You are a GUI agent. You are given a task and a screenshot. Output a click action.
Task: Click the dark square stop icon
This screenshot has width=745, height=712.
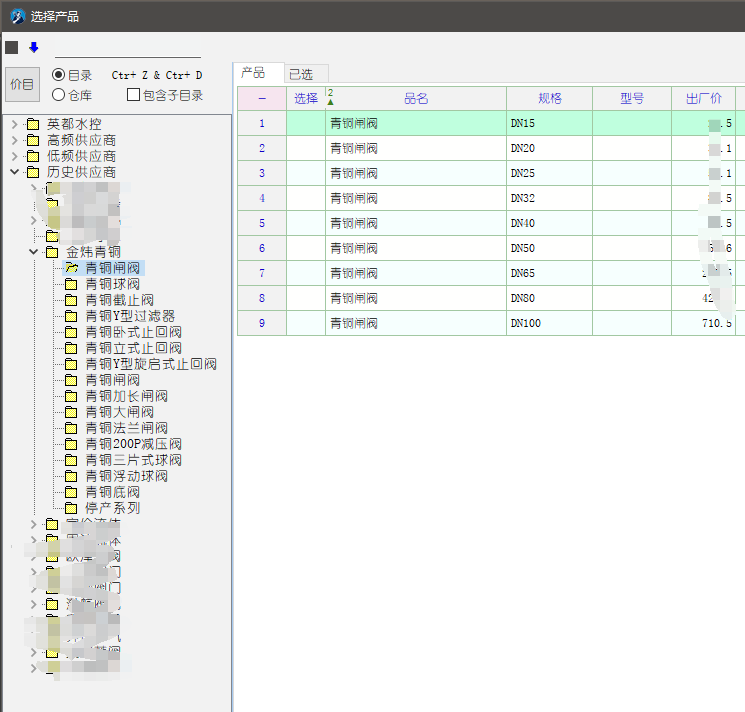[11, 47]
